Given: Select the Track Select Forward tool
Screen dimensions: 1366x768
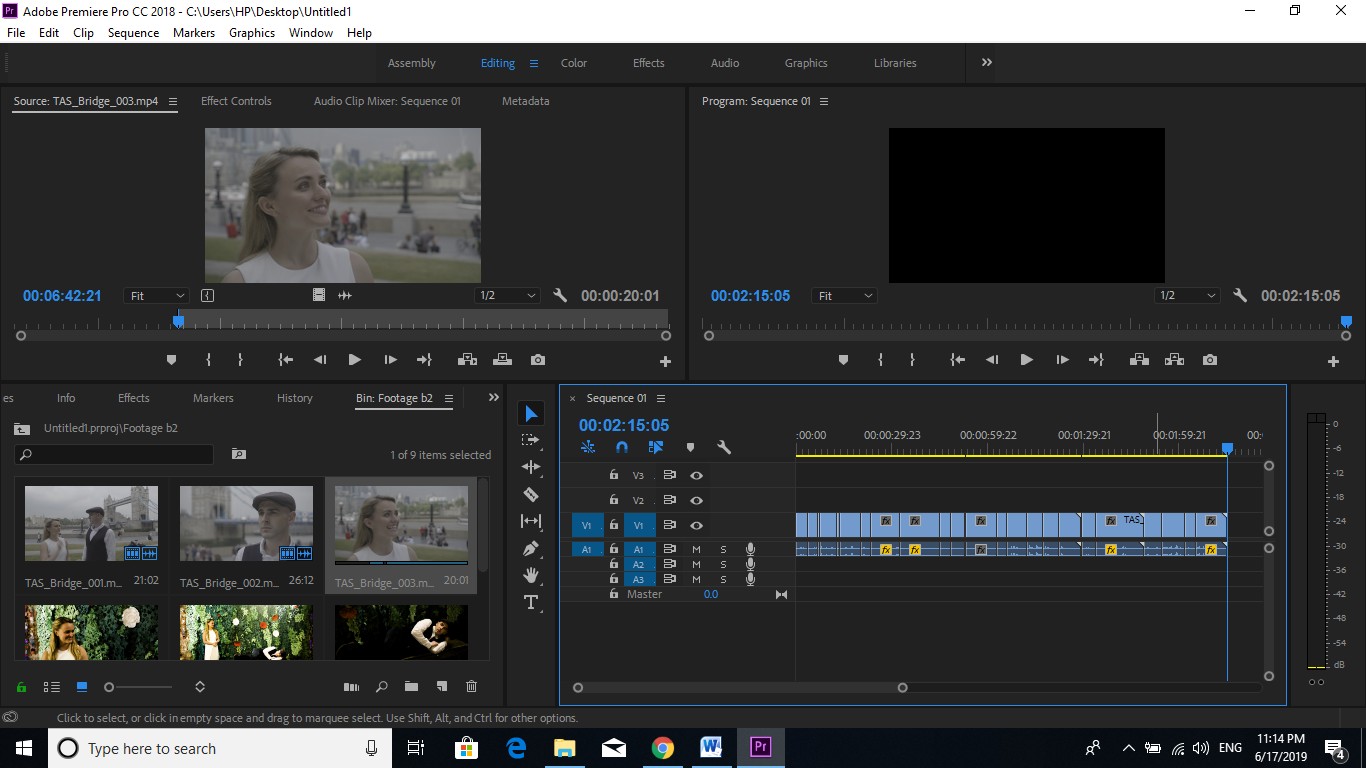Looking at the screenshot, I should pos(531,440).
